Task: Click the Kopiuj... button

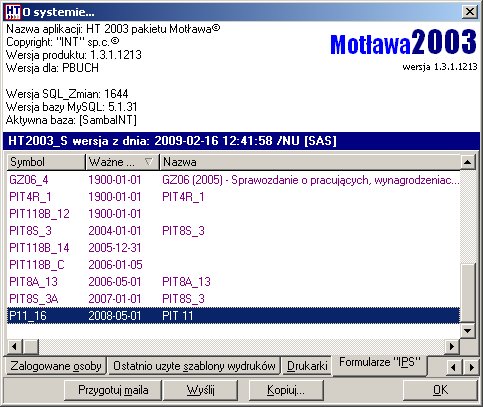Action: click(x=286, y=390)
